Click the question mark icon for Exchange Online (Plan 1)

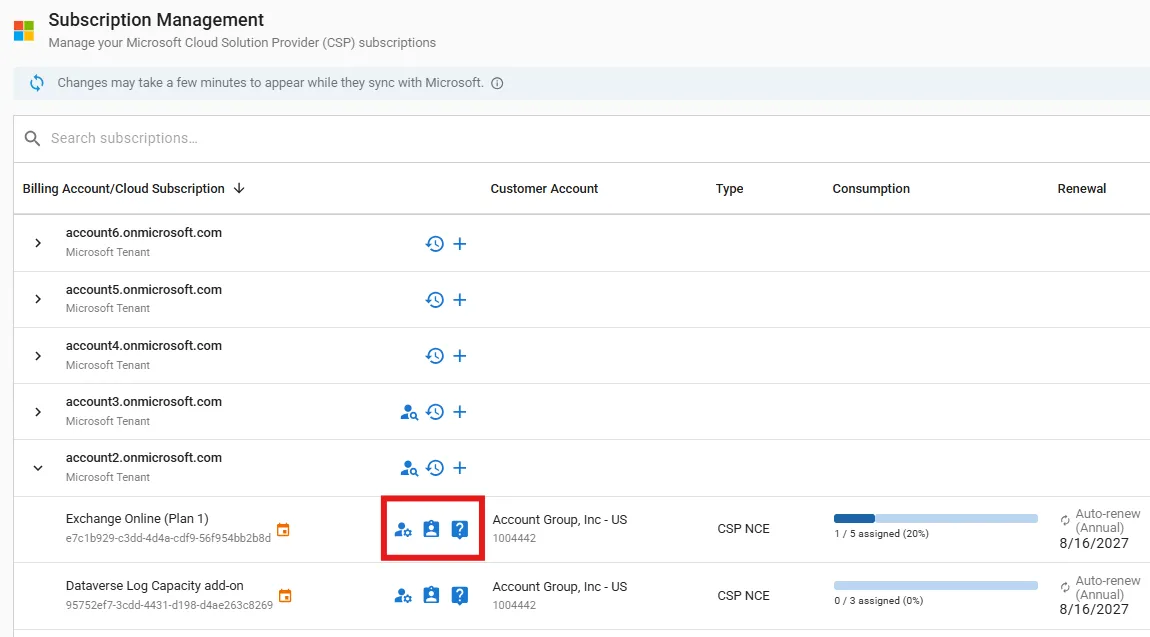[x=460, y=529]
